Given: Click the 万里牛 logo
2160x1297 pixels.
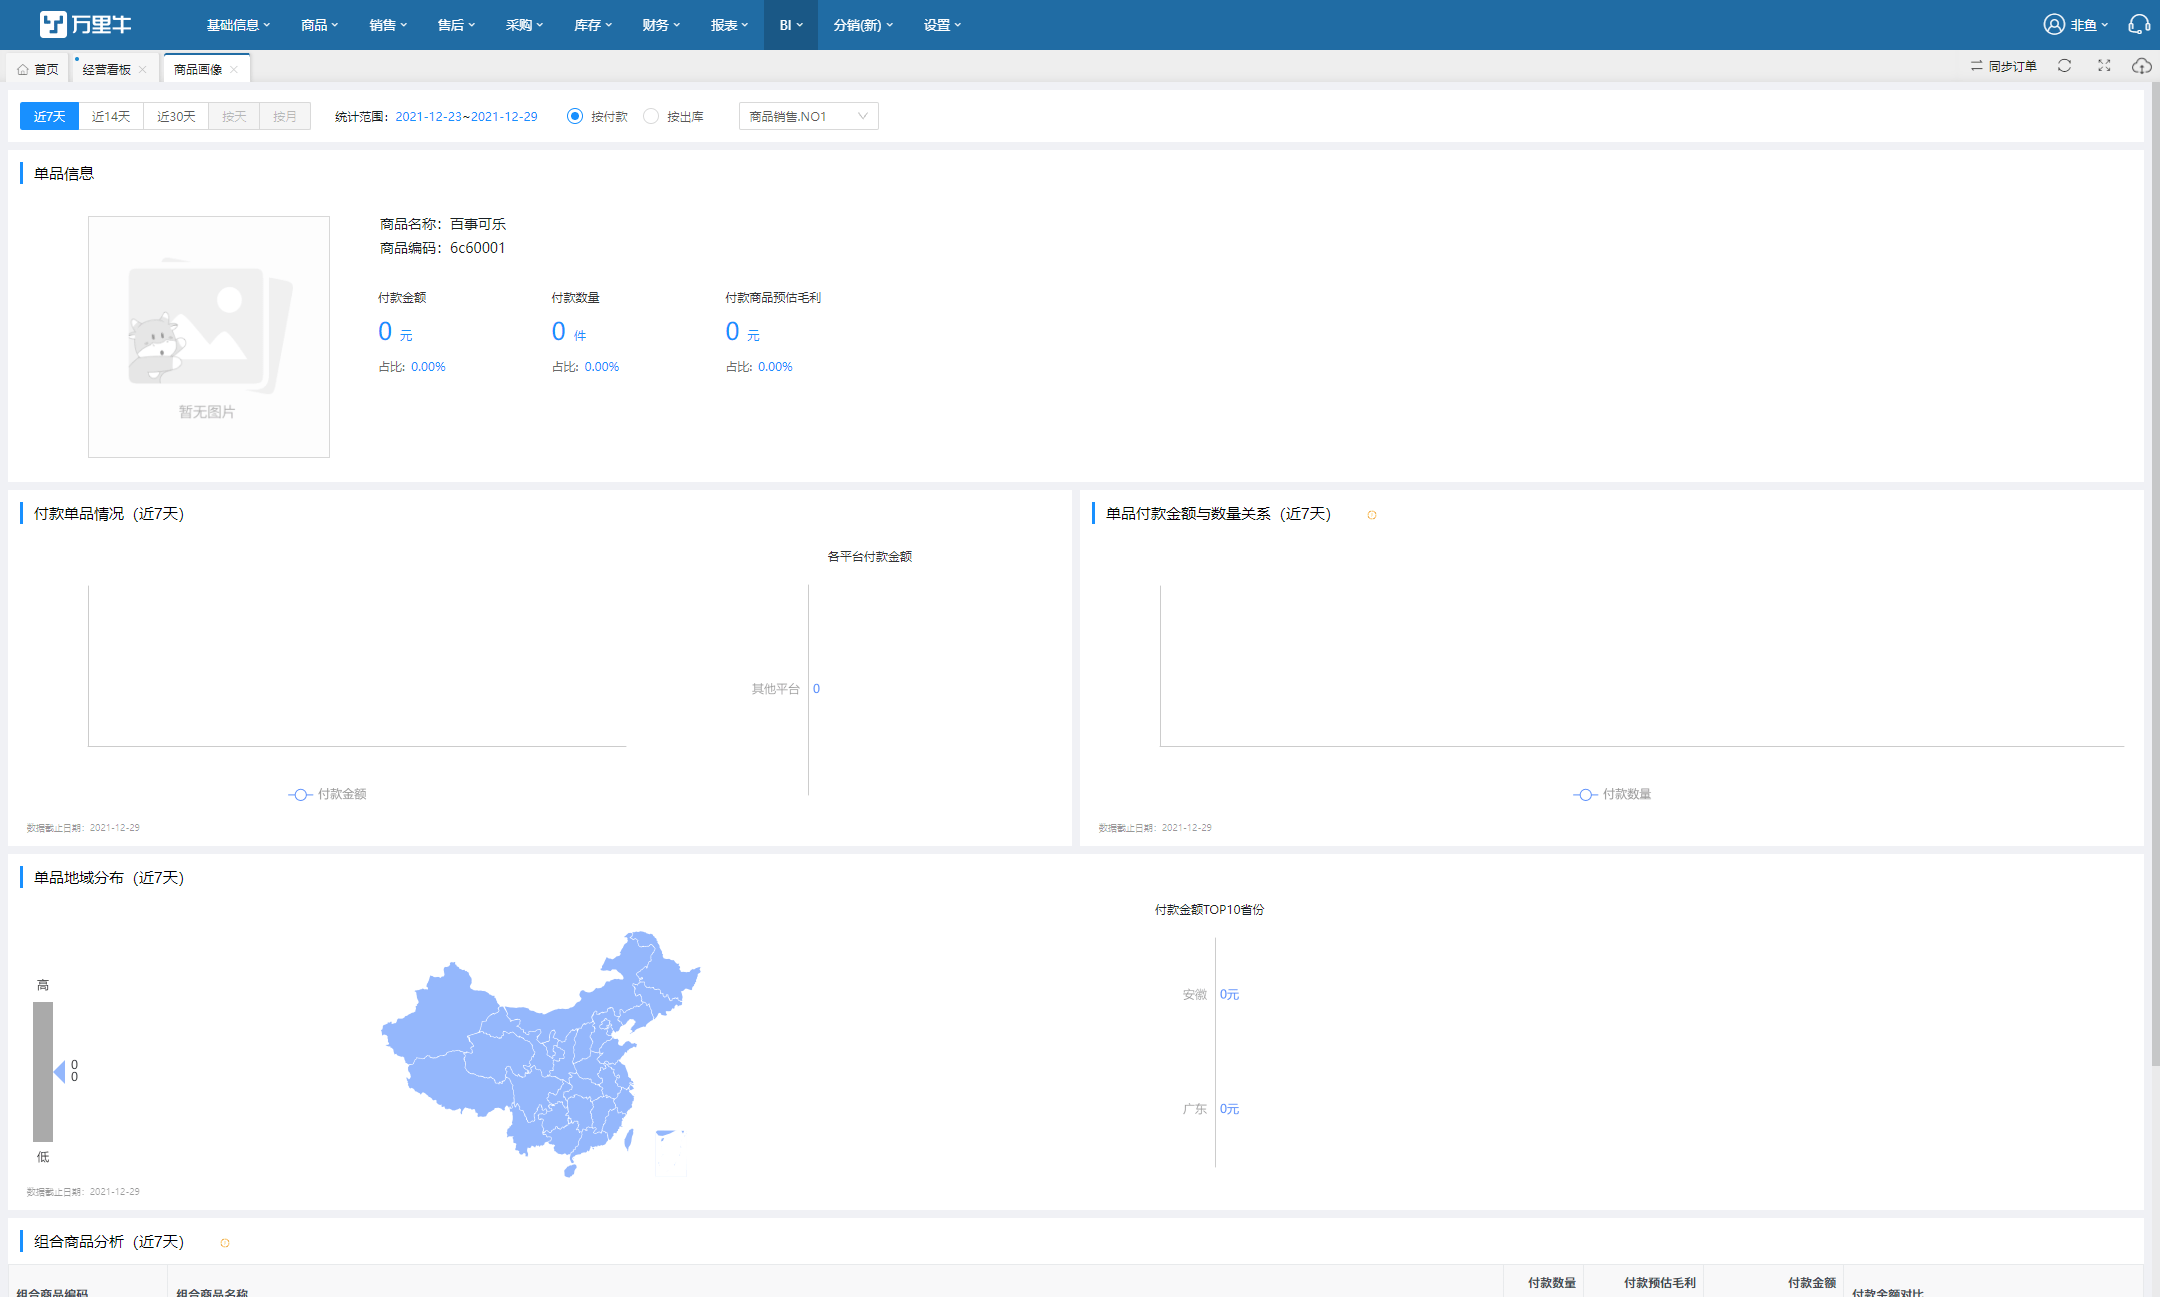Looking at the screenshot, I should 85,25.
